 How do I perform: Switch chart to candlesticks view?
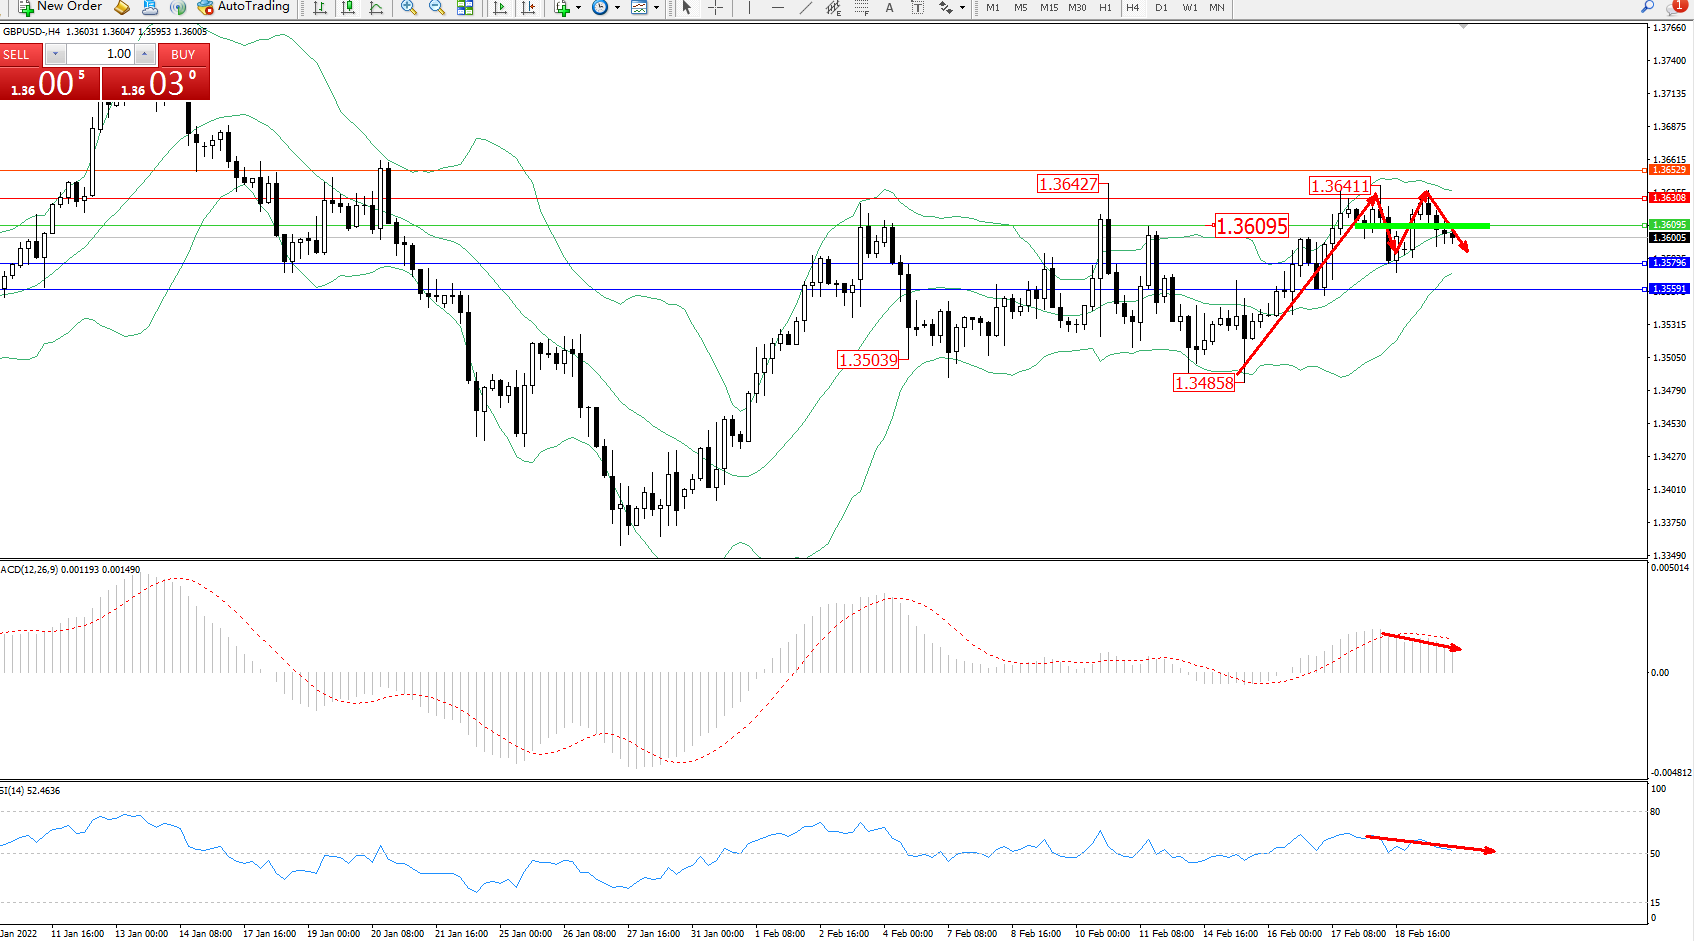[x=348, y=8]
